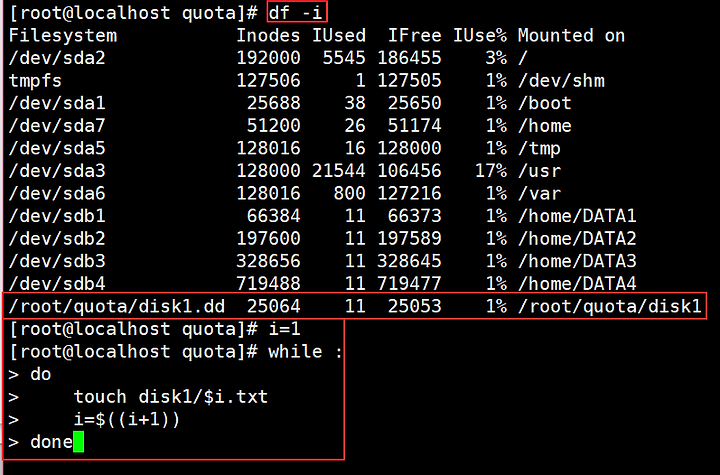
Task: Select the /dev/sda5 filesystem entry
Action: point(57,148)
